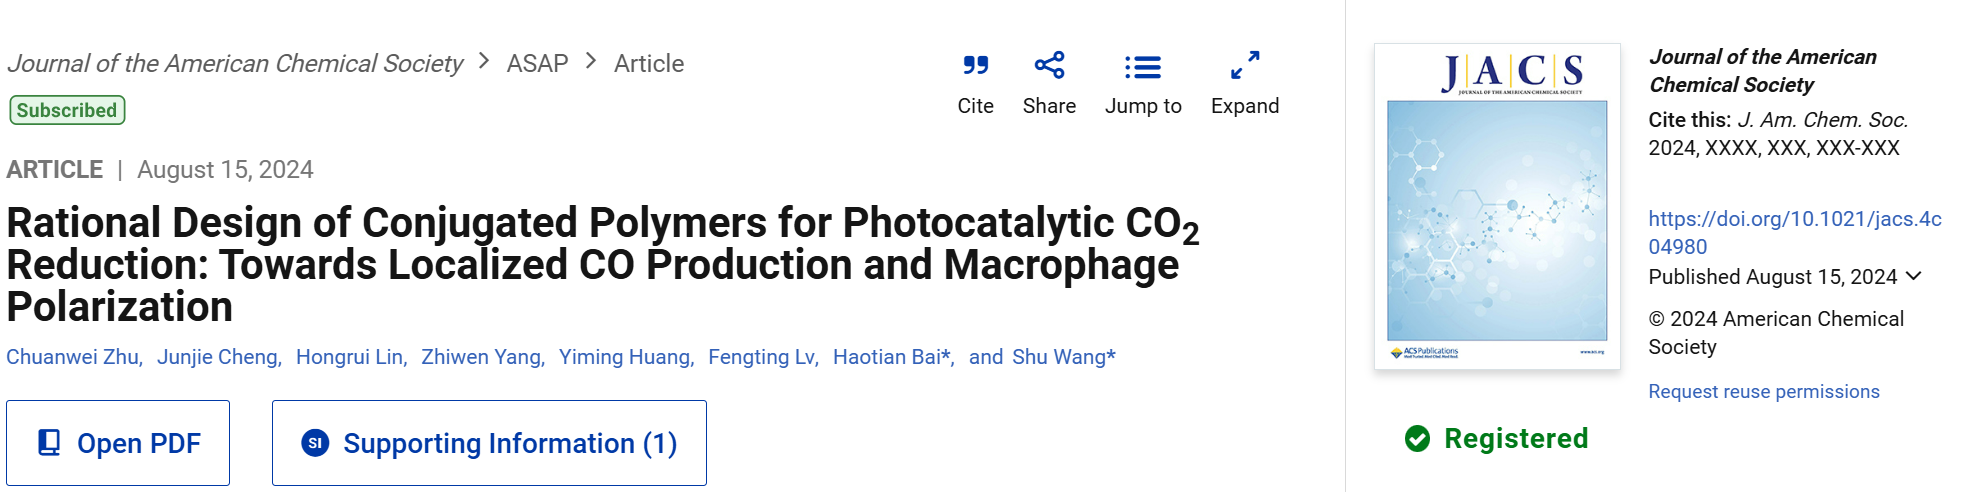1975x492 pixels.
Task: Click the green Registered checkmark icon
Action: [1417, 438]
